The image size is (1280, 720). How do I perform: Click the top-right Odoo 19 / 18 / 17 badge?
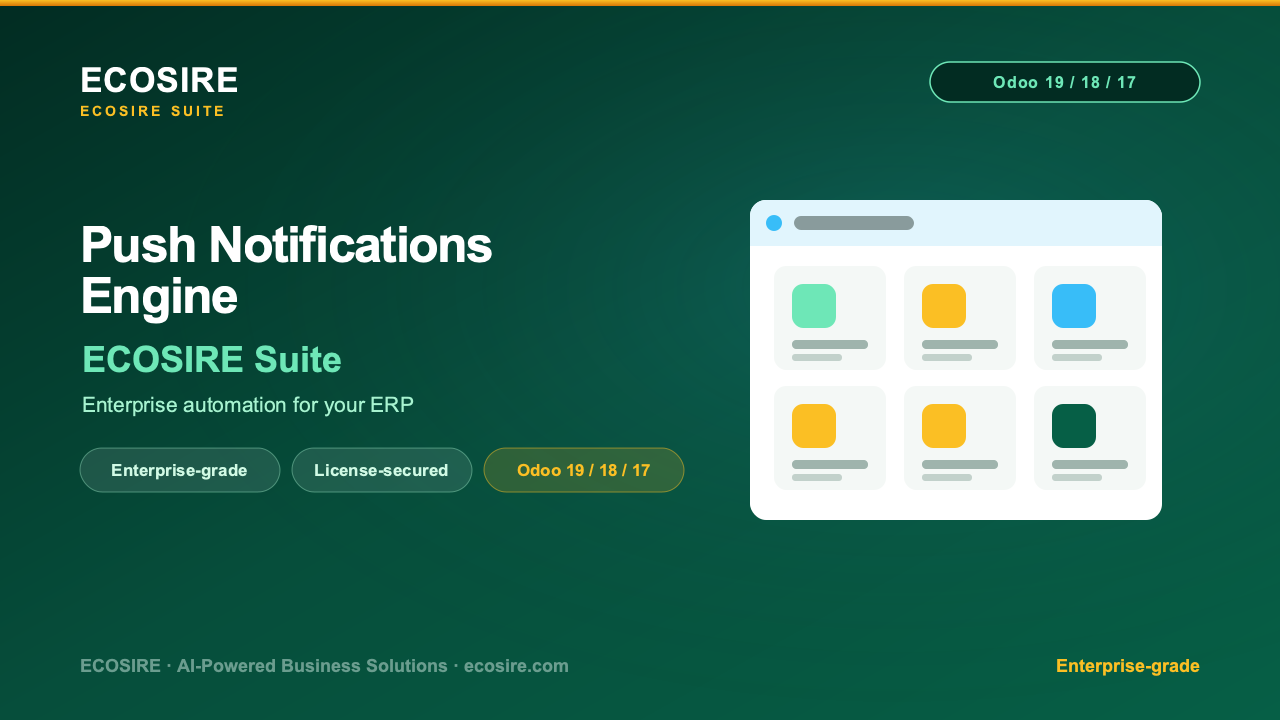pyautogui.click(x=1065, y=82)
